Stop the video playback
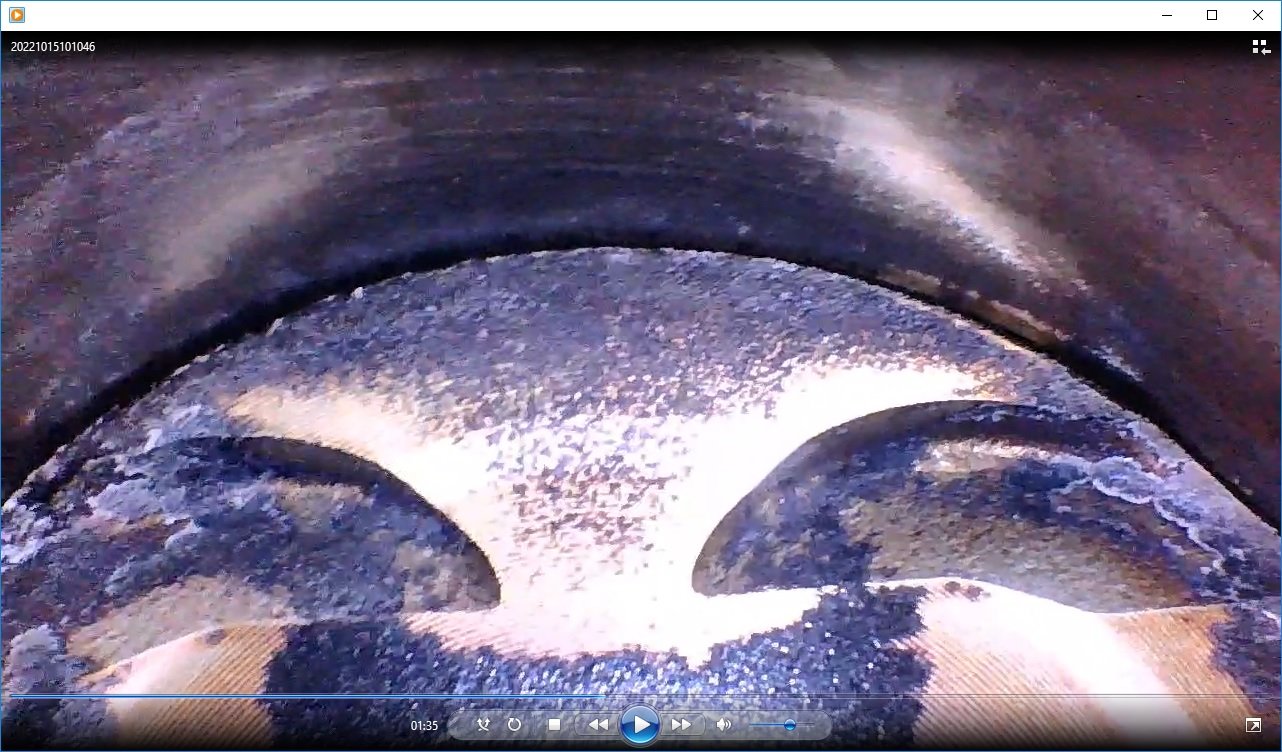 (x=554, y=725)
